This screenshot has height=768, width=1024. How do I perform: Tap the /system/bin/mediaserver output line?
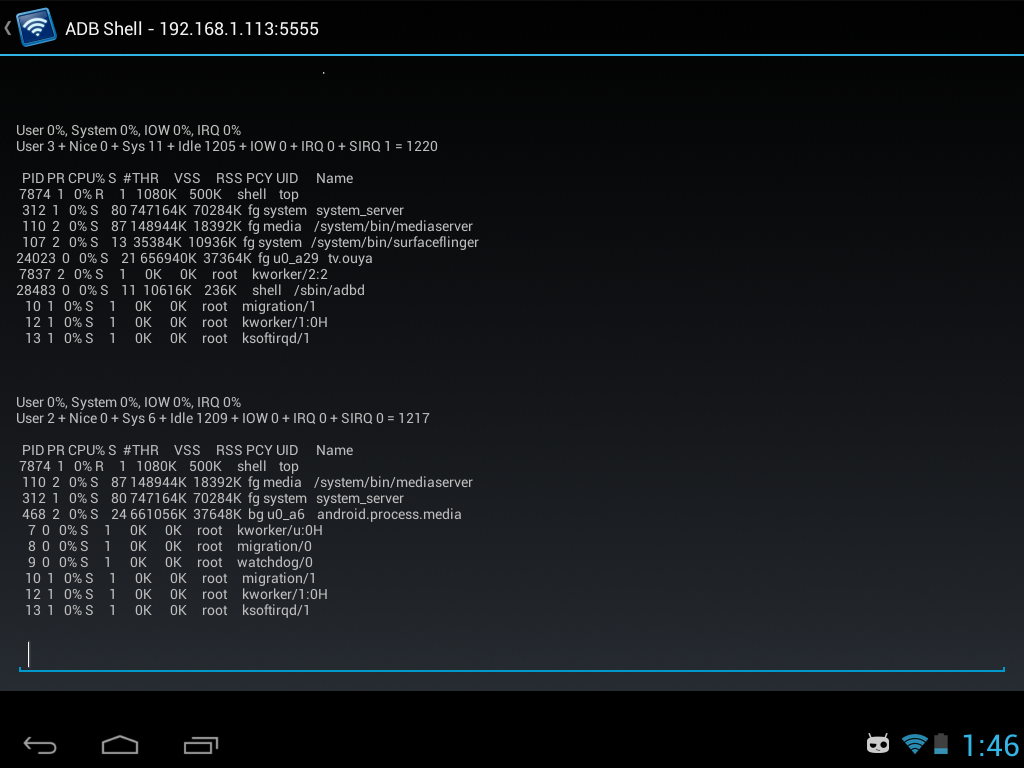click(x=240, y=226)
